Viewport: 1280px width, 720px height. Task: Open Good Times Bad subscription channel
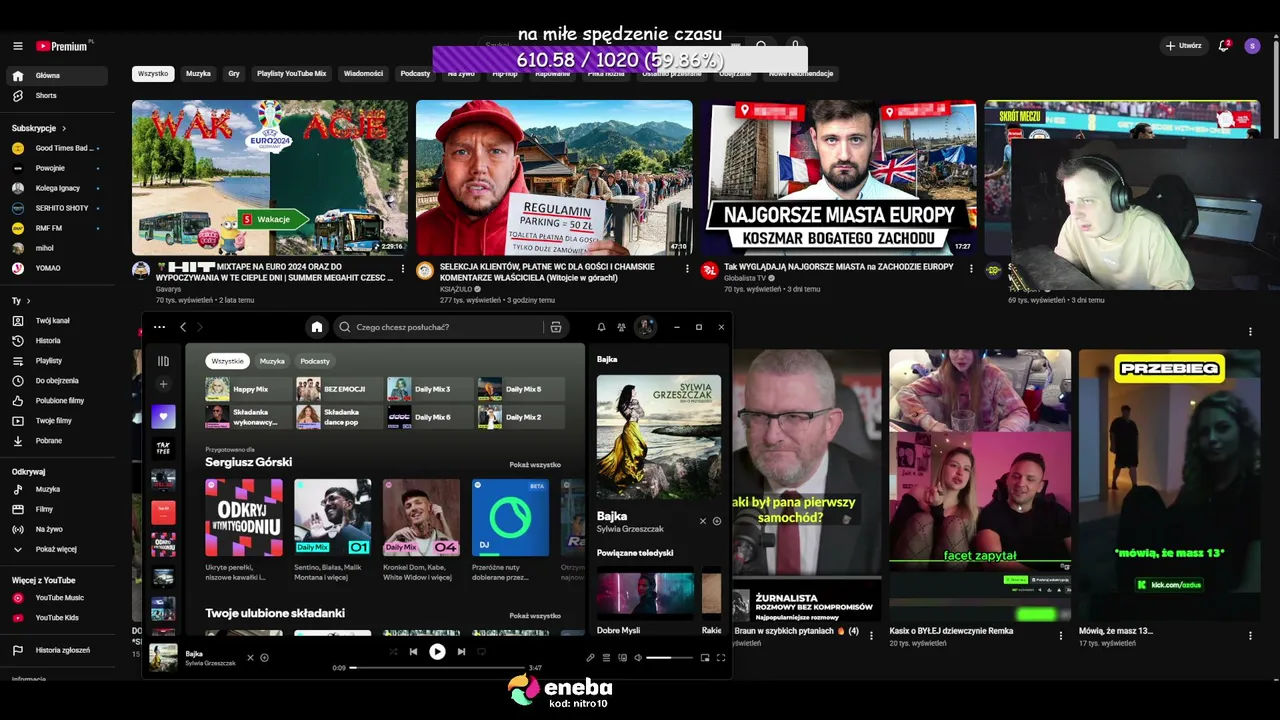pyautogui.click(x=57, y=148)
